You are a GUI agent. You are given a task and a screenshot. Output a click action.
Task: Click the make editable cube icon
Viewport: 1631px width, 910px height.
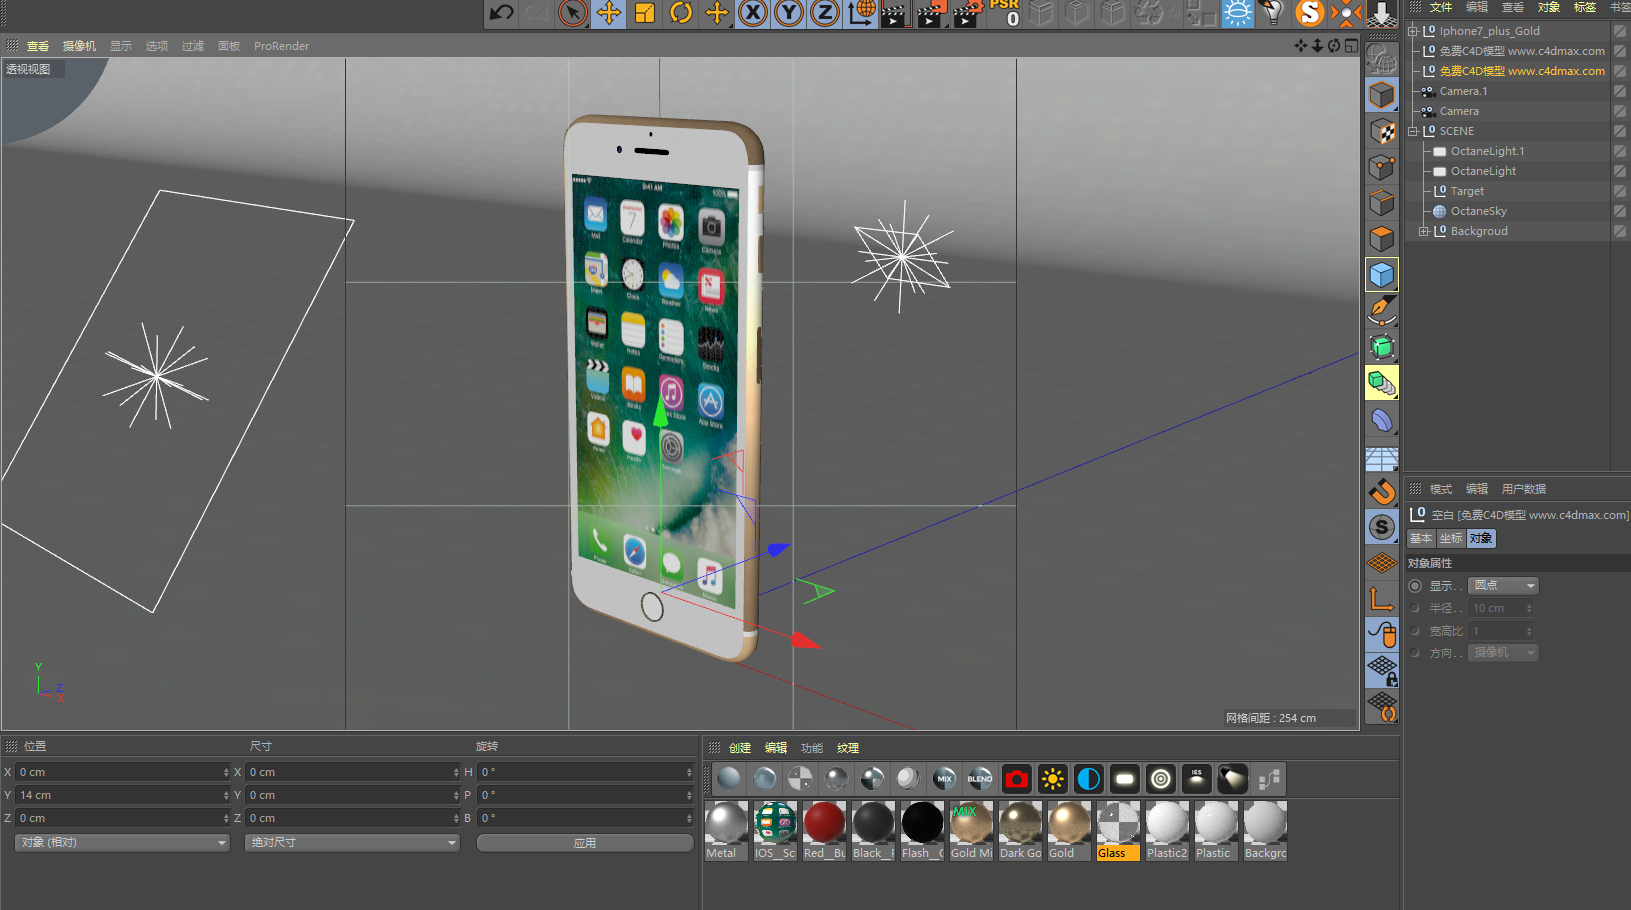click(1382, 95)
